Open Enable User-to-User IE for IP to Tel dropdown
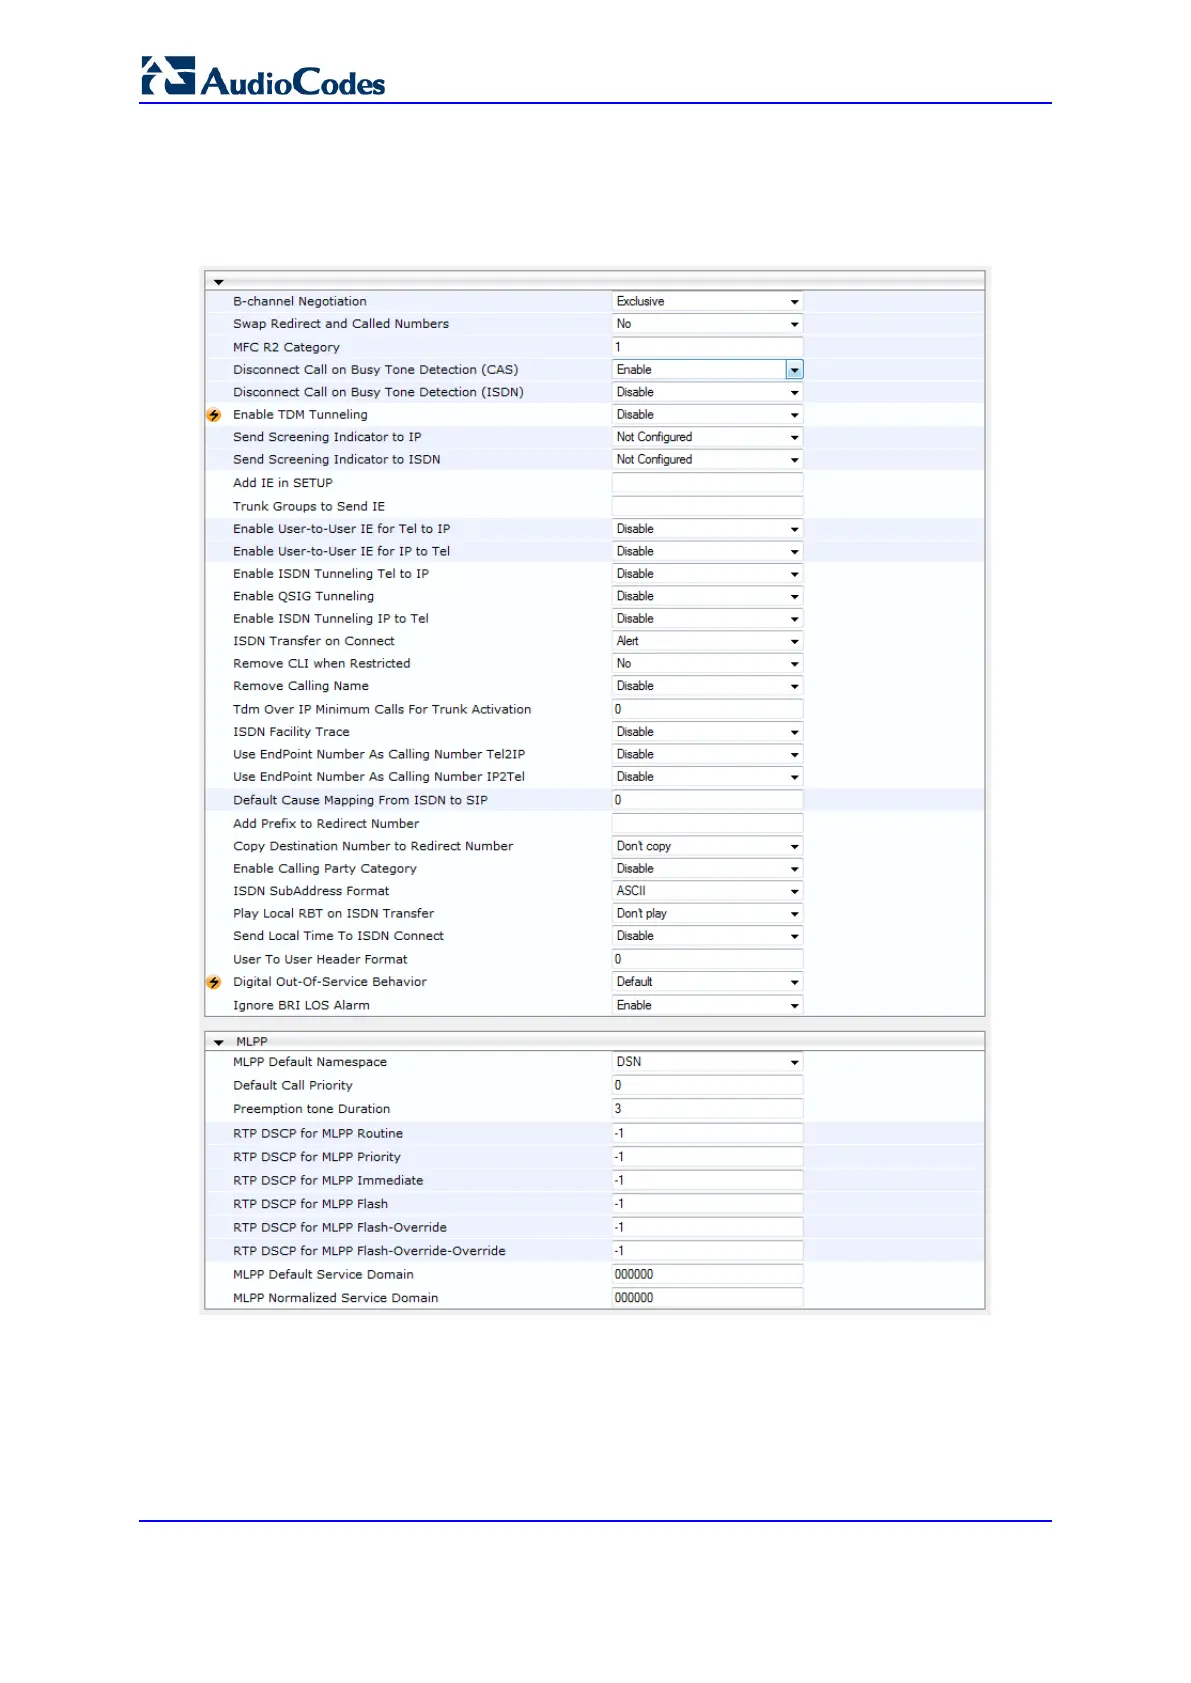The height and width of the screenshot is (1683, 1191). pos(707,551)
